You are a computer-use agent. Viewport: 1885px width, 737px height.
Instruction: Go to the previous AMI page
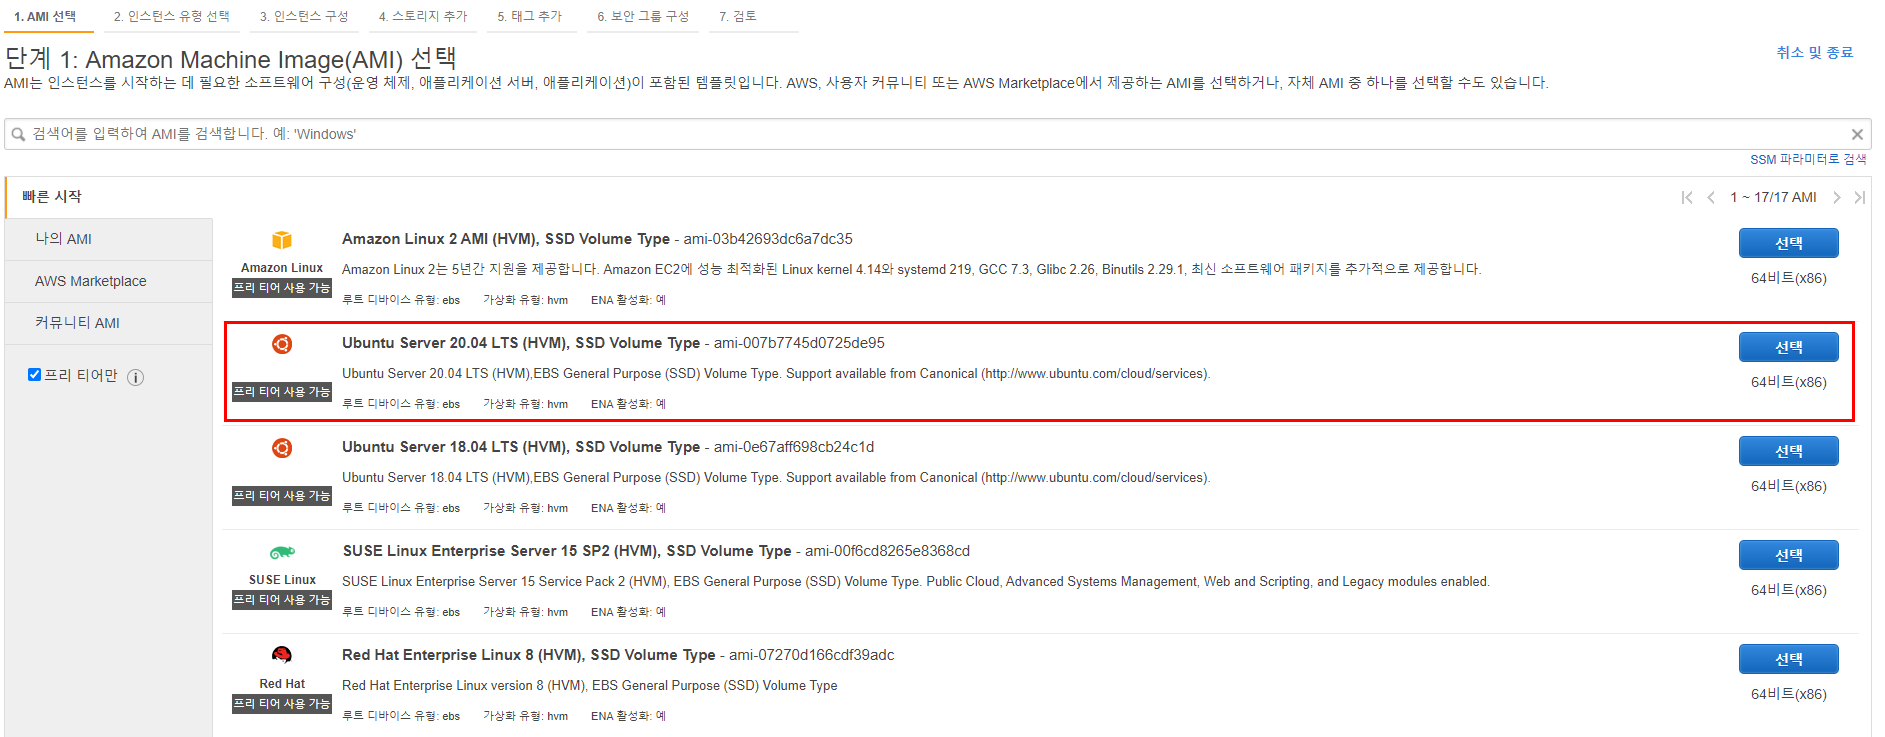[x=1711, y=197]
